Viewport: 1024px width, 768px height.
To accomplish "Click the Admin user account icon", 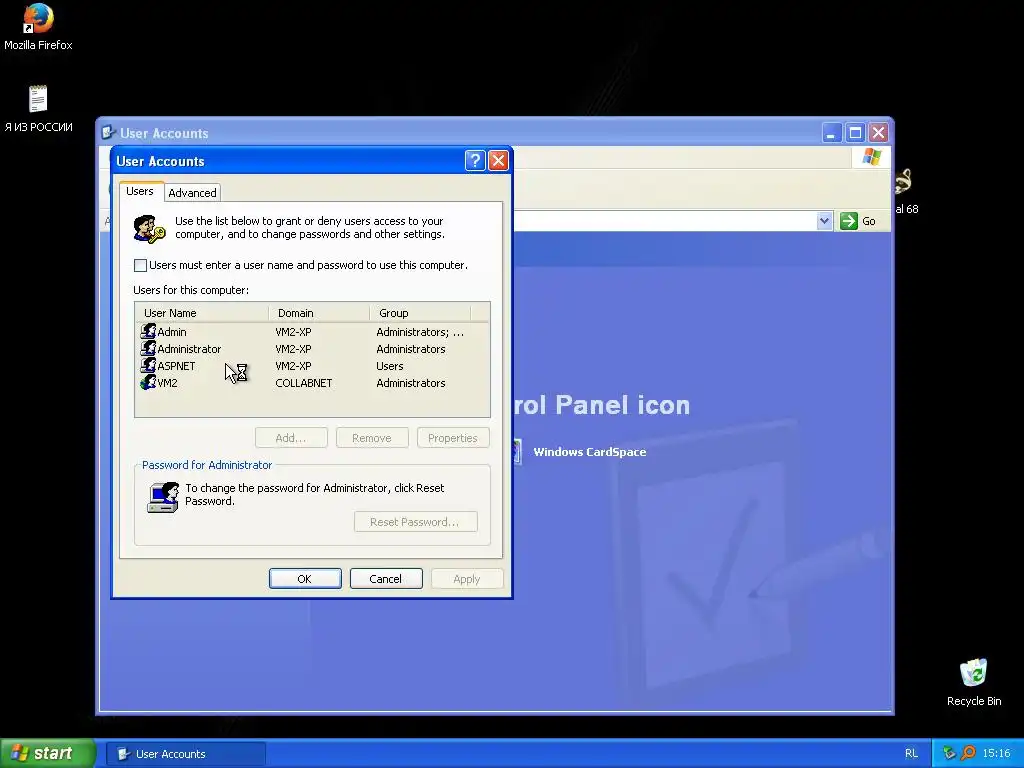I will (x=148, y=331).
